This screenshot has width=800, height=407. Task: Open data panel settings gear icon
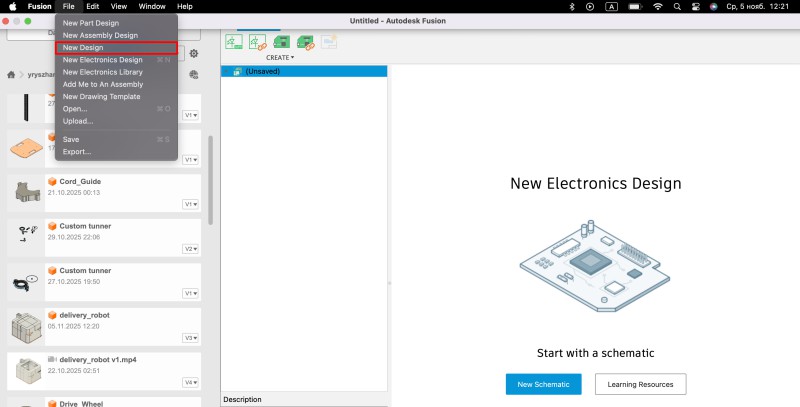point(194,54)
